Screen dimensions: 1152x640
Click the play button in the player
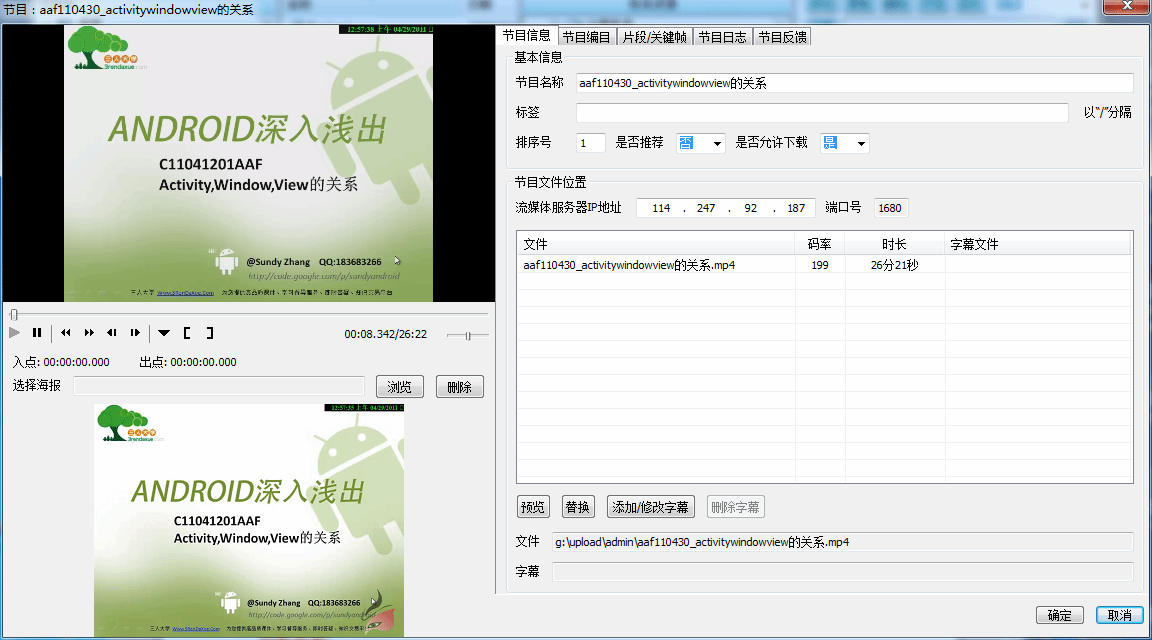tap(14, 333)
